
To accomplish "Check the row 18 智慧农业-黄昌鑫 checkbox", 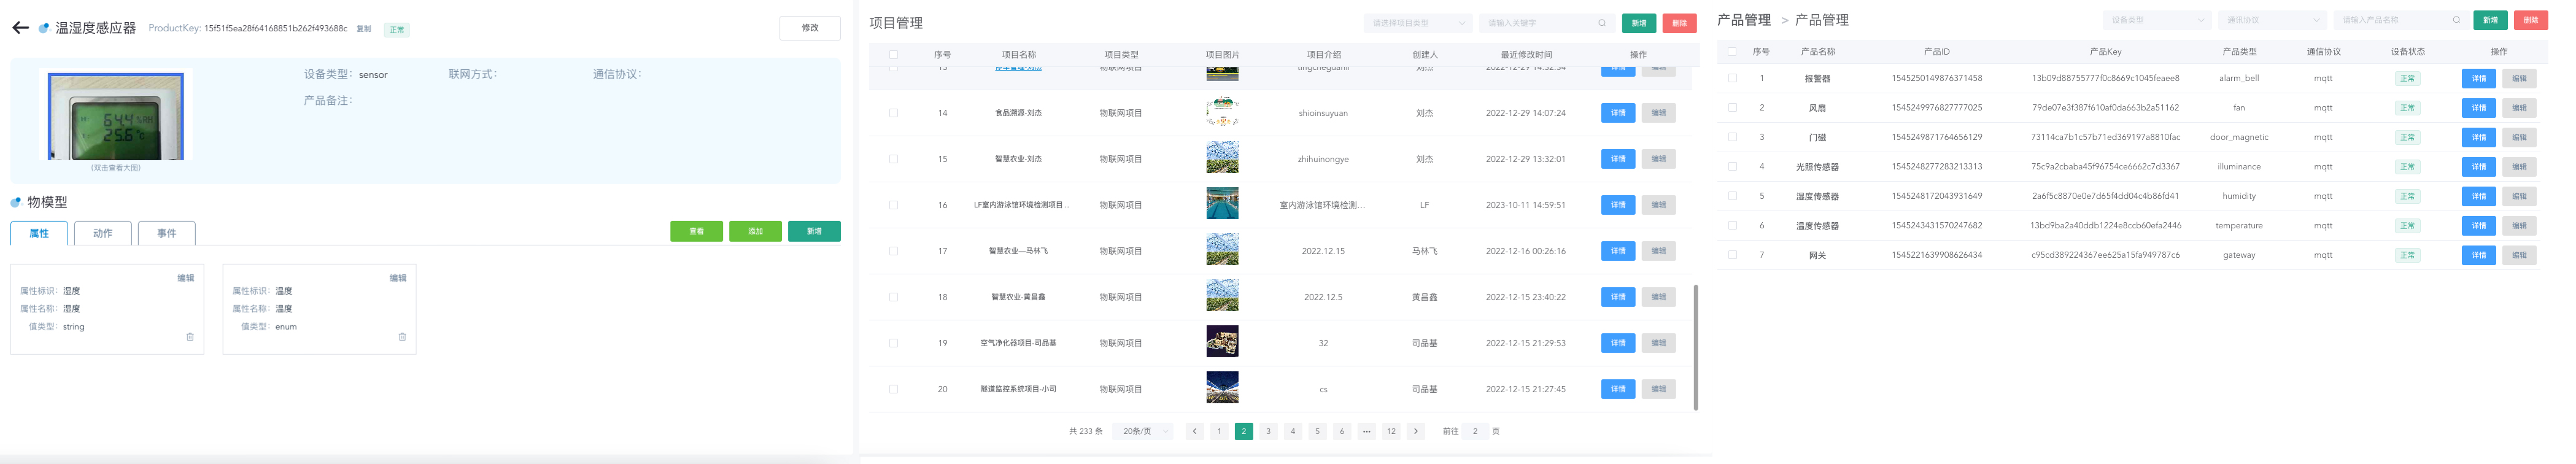I will pyautogui.click(x=893, y=297).
